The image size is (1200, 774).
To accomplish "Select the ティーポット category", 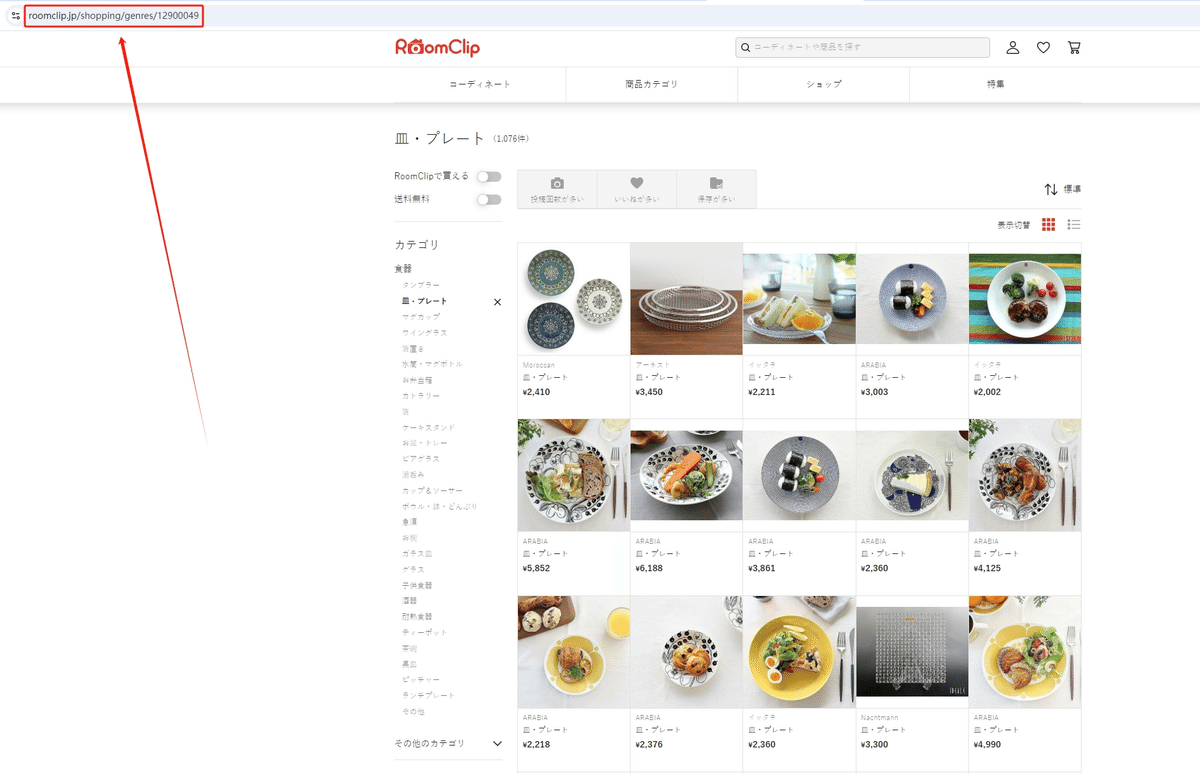I will (425, 633).
